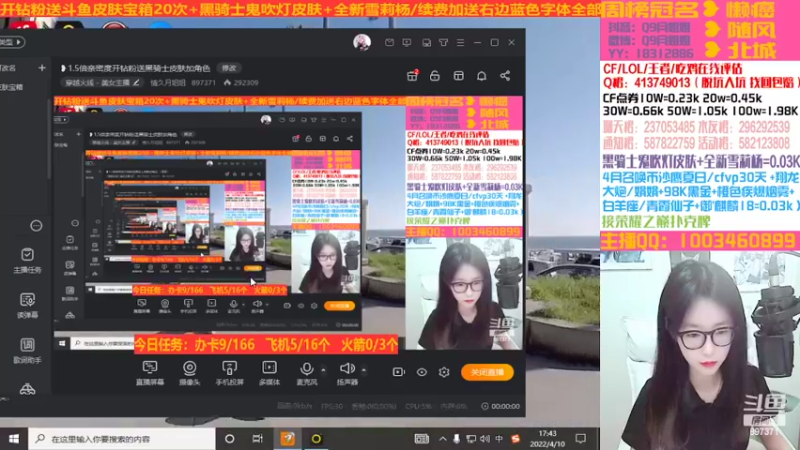
Task: Open the Windows action center
Action: [581, 439]
